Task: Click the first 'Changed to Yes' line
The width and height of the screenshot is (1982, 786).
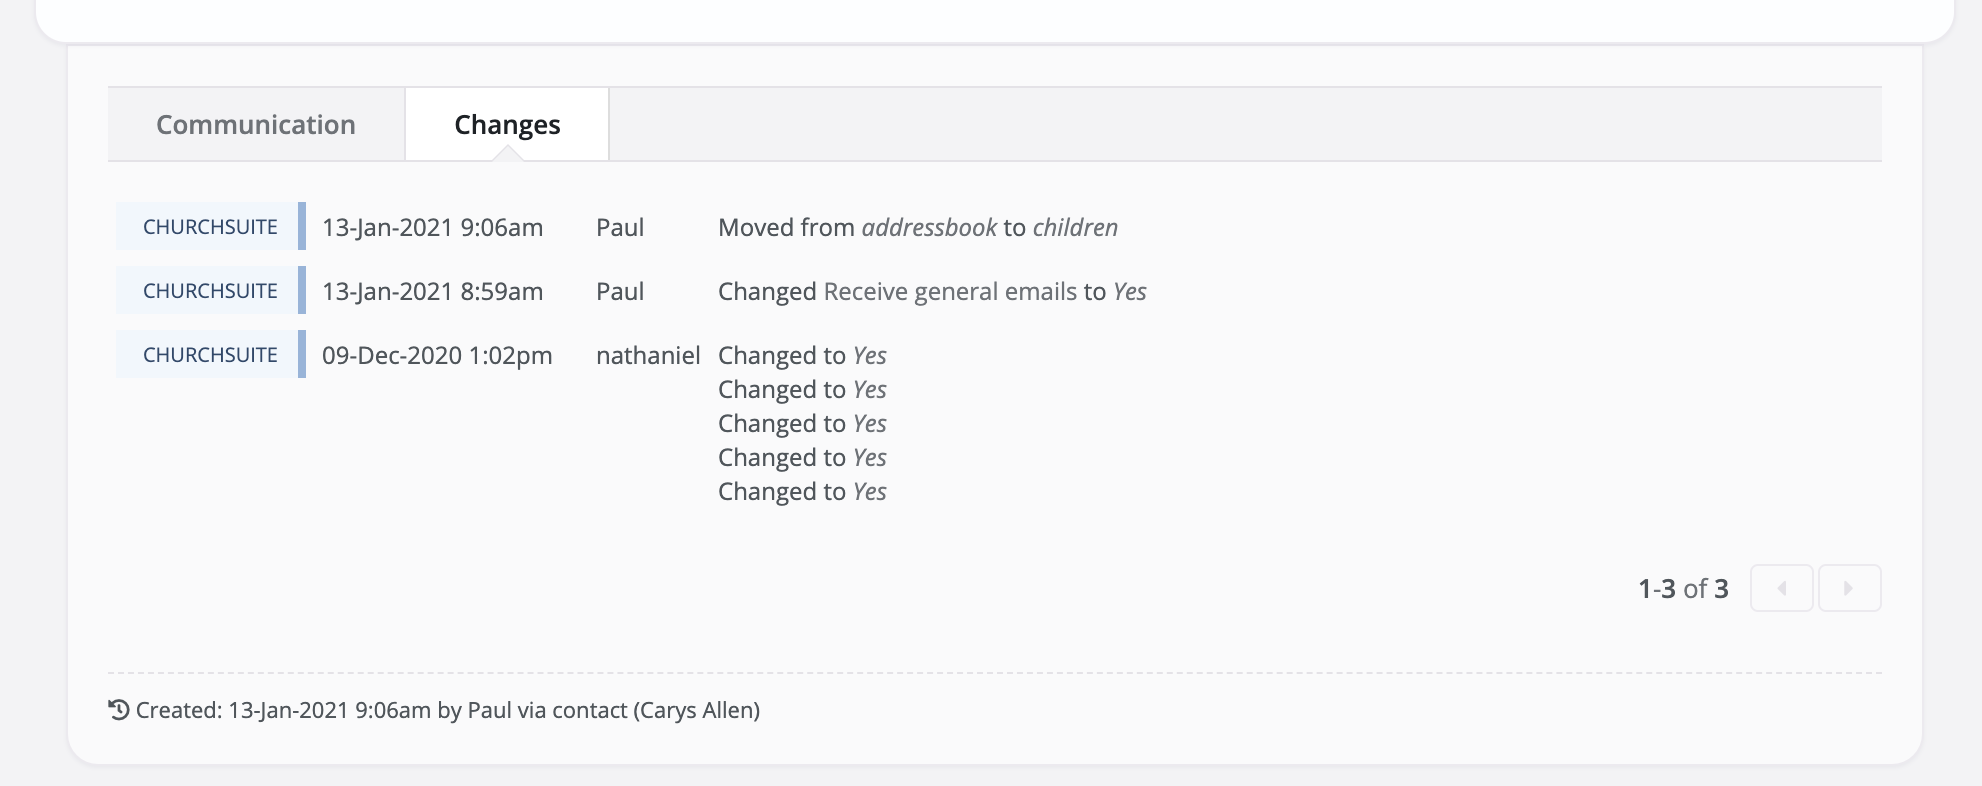Action: (x=802, y=355)
